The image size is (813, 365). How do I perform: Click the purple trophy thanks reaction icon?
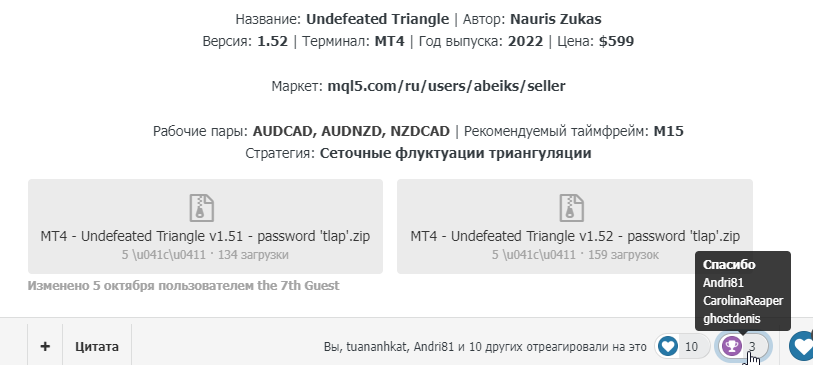tap(733, 346)
